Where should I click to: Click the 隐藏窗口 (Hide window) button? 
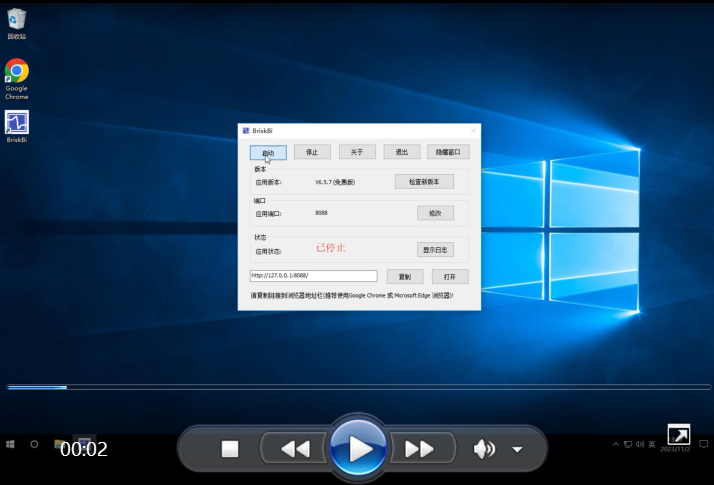(x=448, y=152)
